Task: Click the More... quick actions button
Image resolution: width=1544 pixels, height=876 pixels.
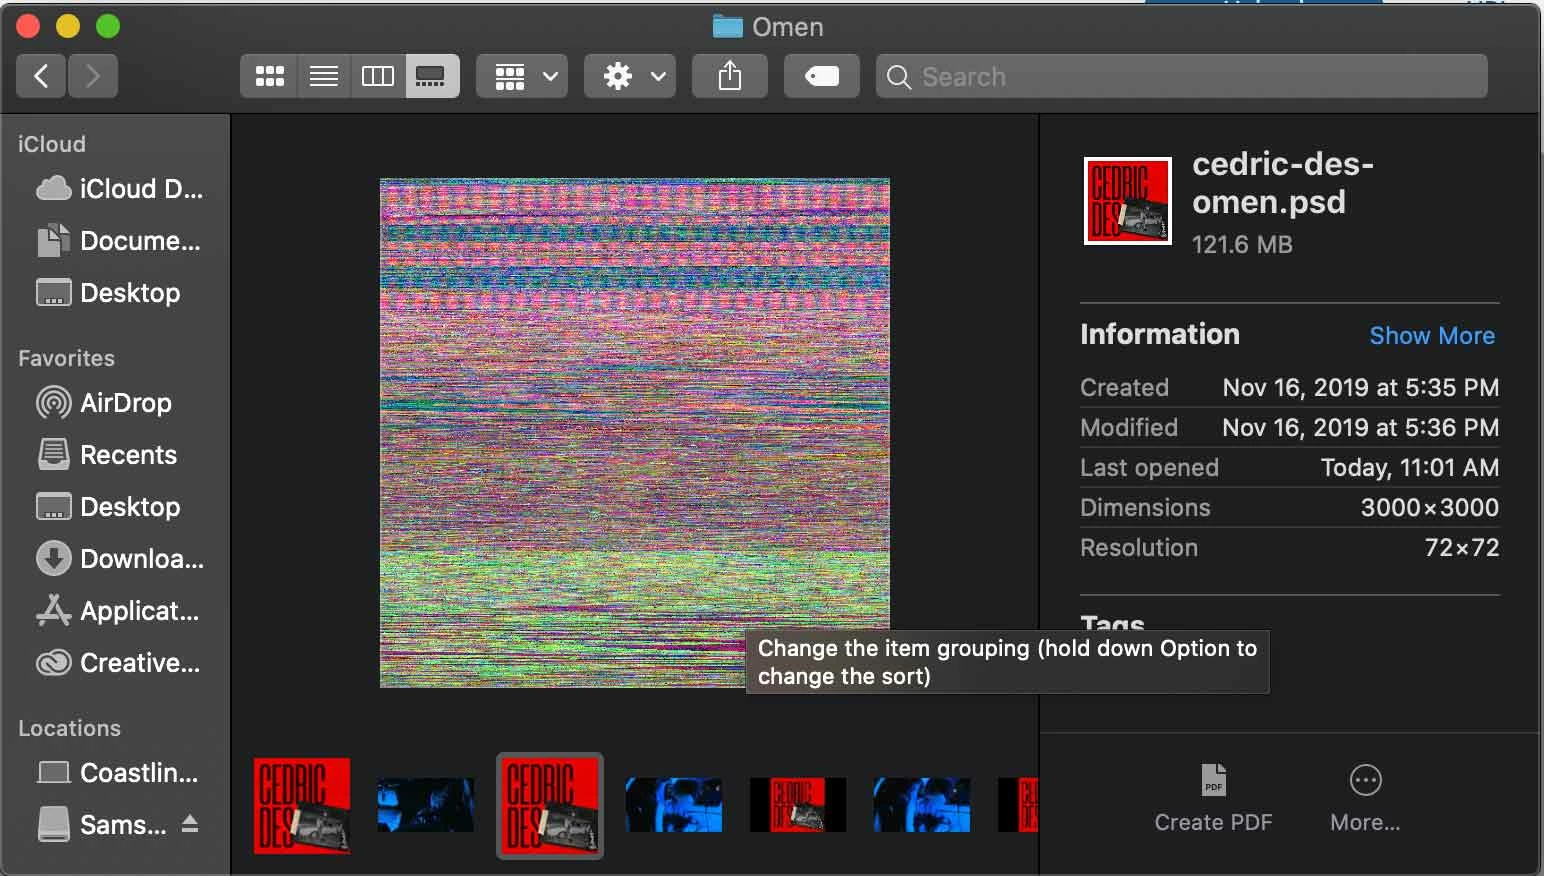Action: 1365,798
